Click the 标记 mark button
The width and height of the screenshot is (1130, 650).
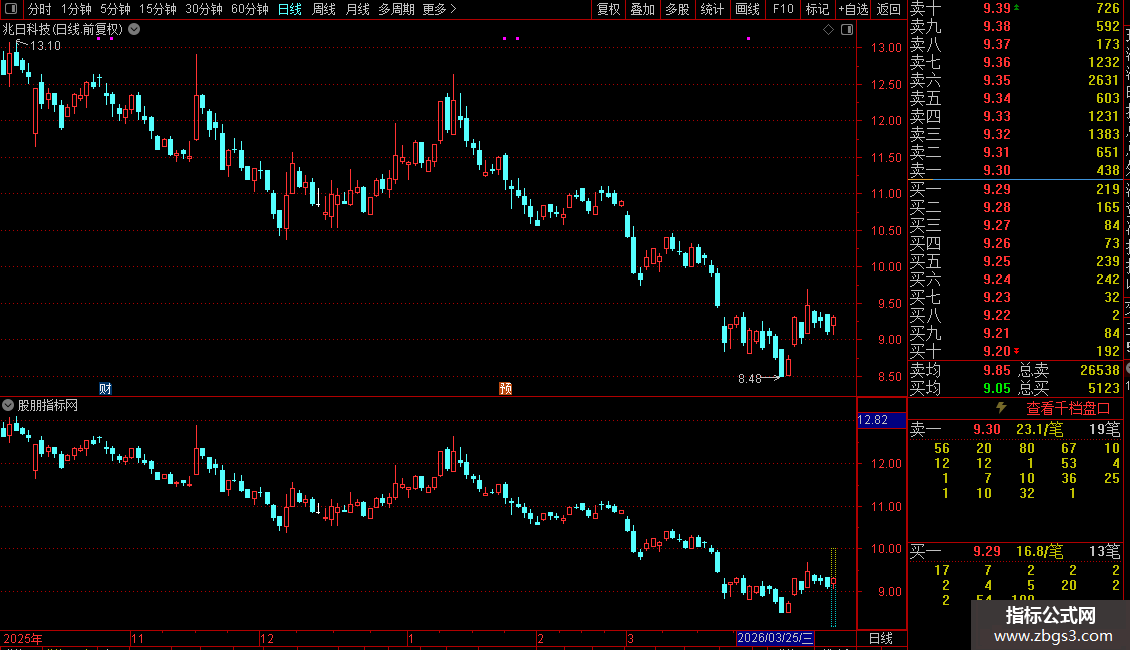pyautogui.click(x=817, y=9)
